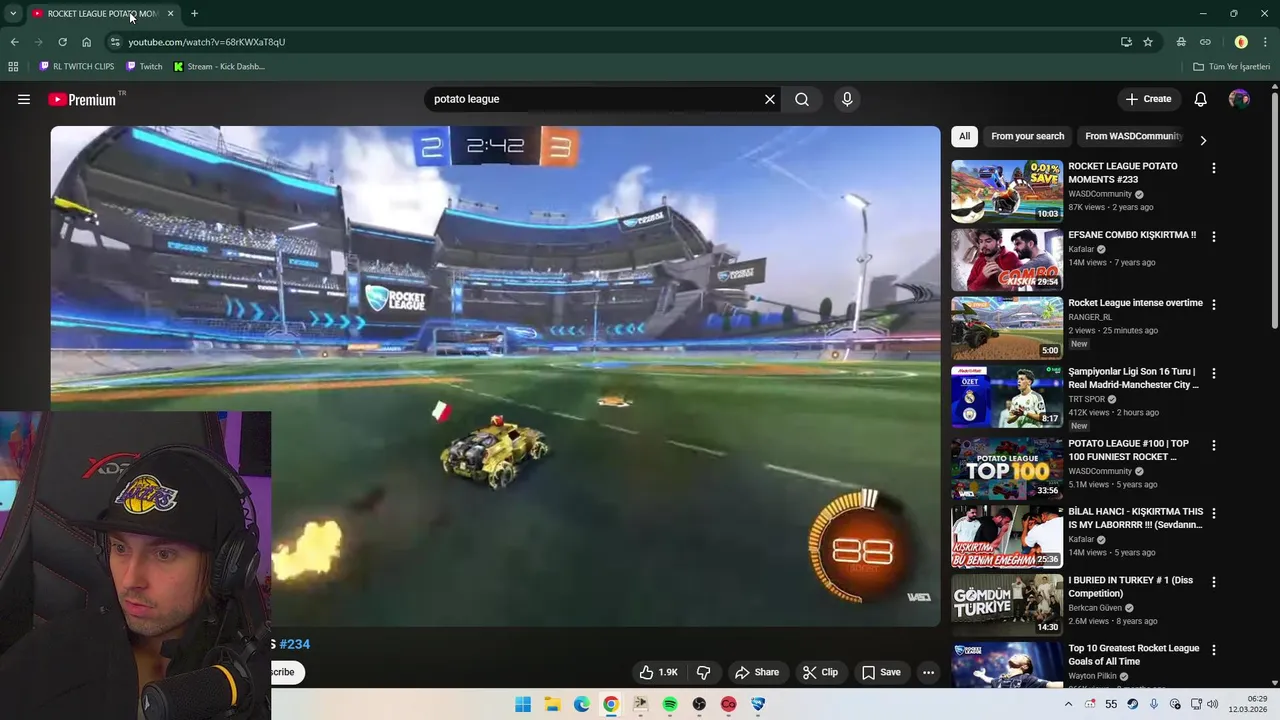The height and width of the screenshot is (720, 1280).
Task: Open the Windows Start menu
Action: coord(523,704)
